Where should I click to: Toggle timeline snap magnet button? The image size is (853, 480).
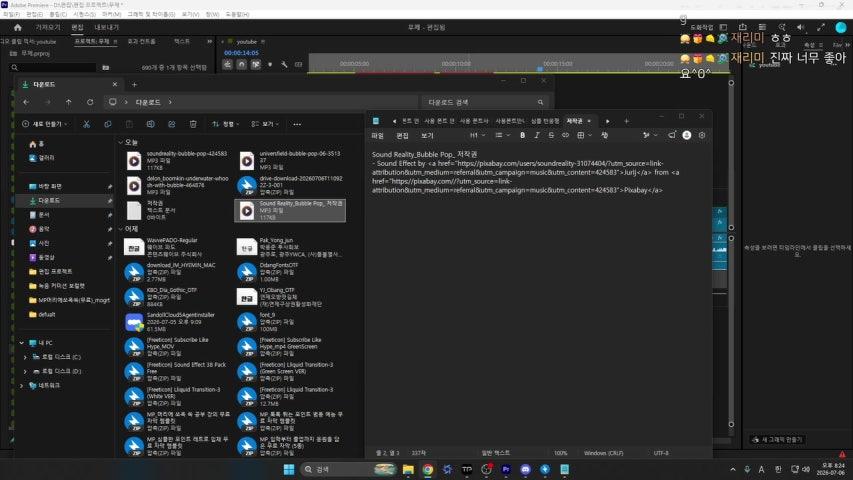(242, 65)
